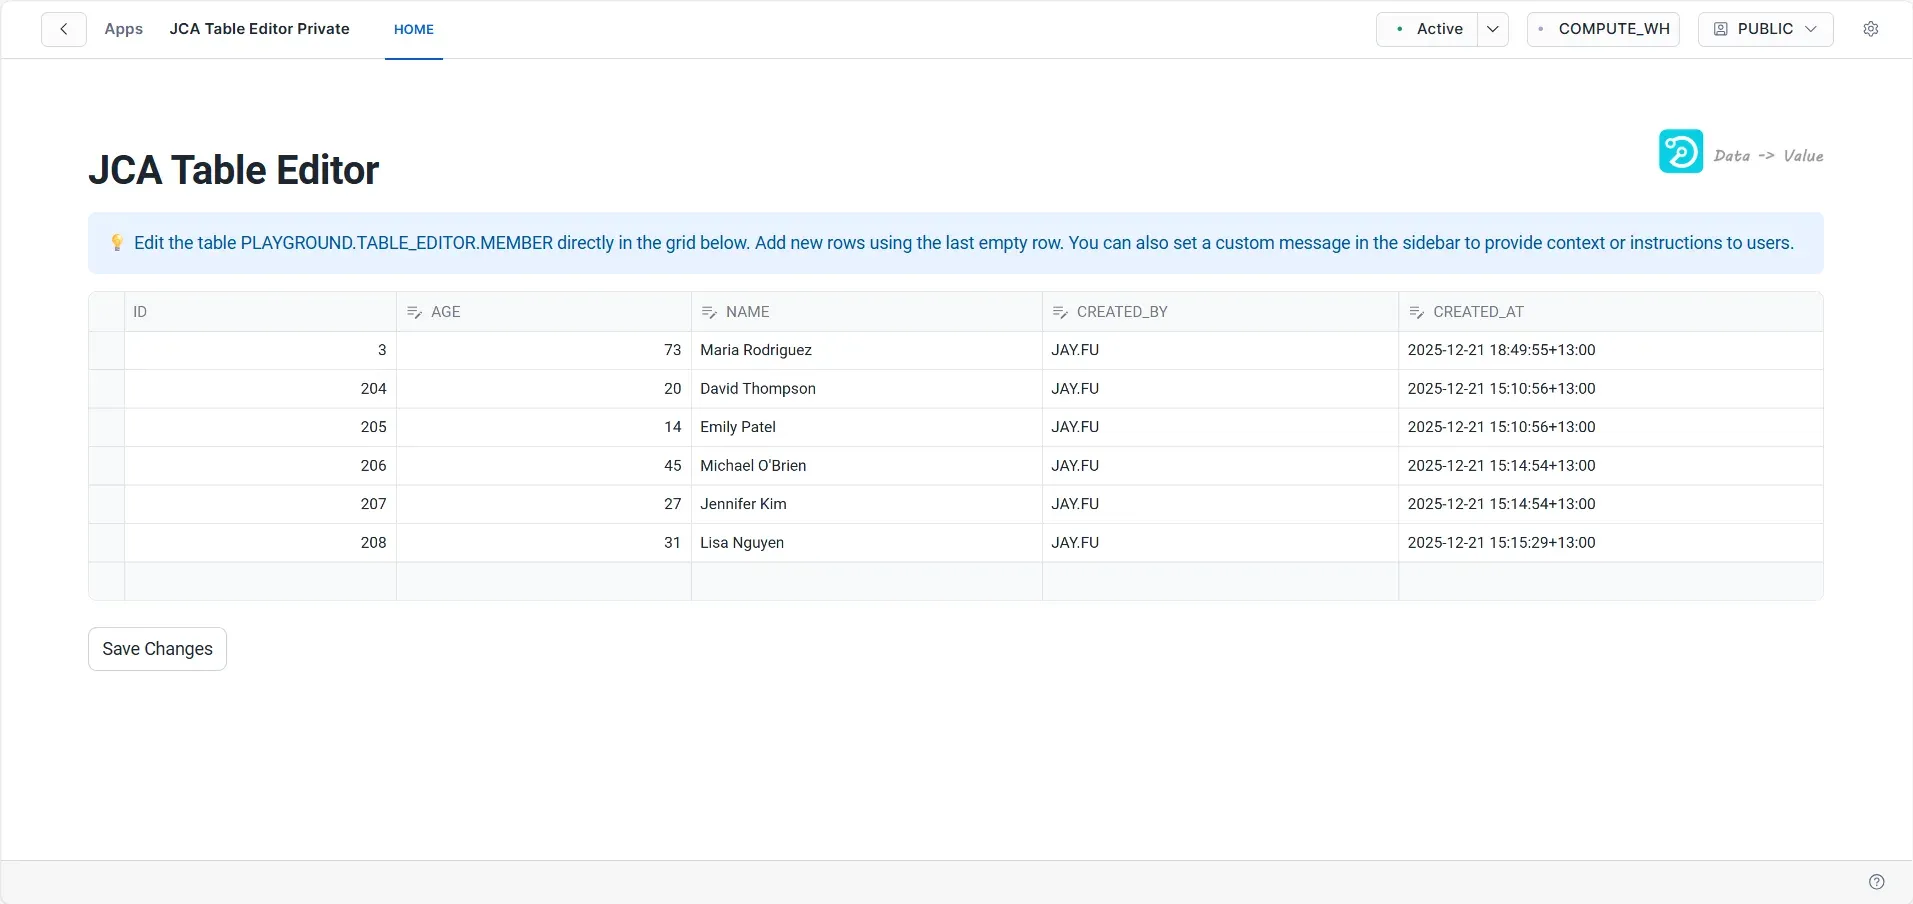Image resolution: width=1913 pixels, height=904 pixels.
Task: Click the help icon at bottom right
Action: (x=1876, y=881)
